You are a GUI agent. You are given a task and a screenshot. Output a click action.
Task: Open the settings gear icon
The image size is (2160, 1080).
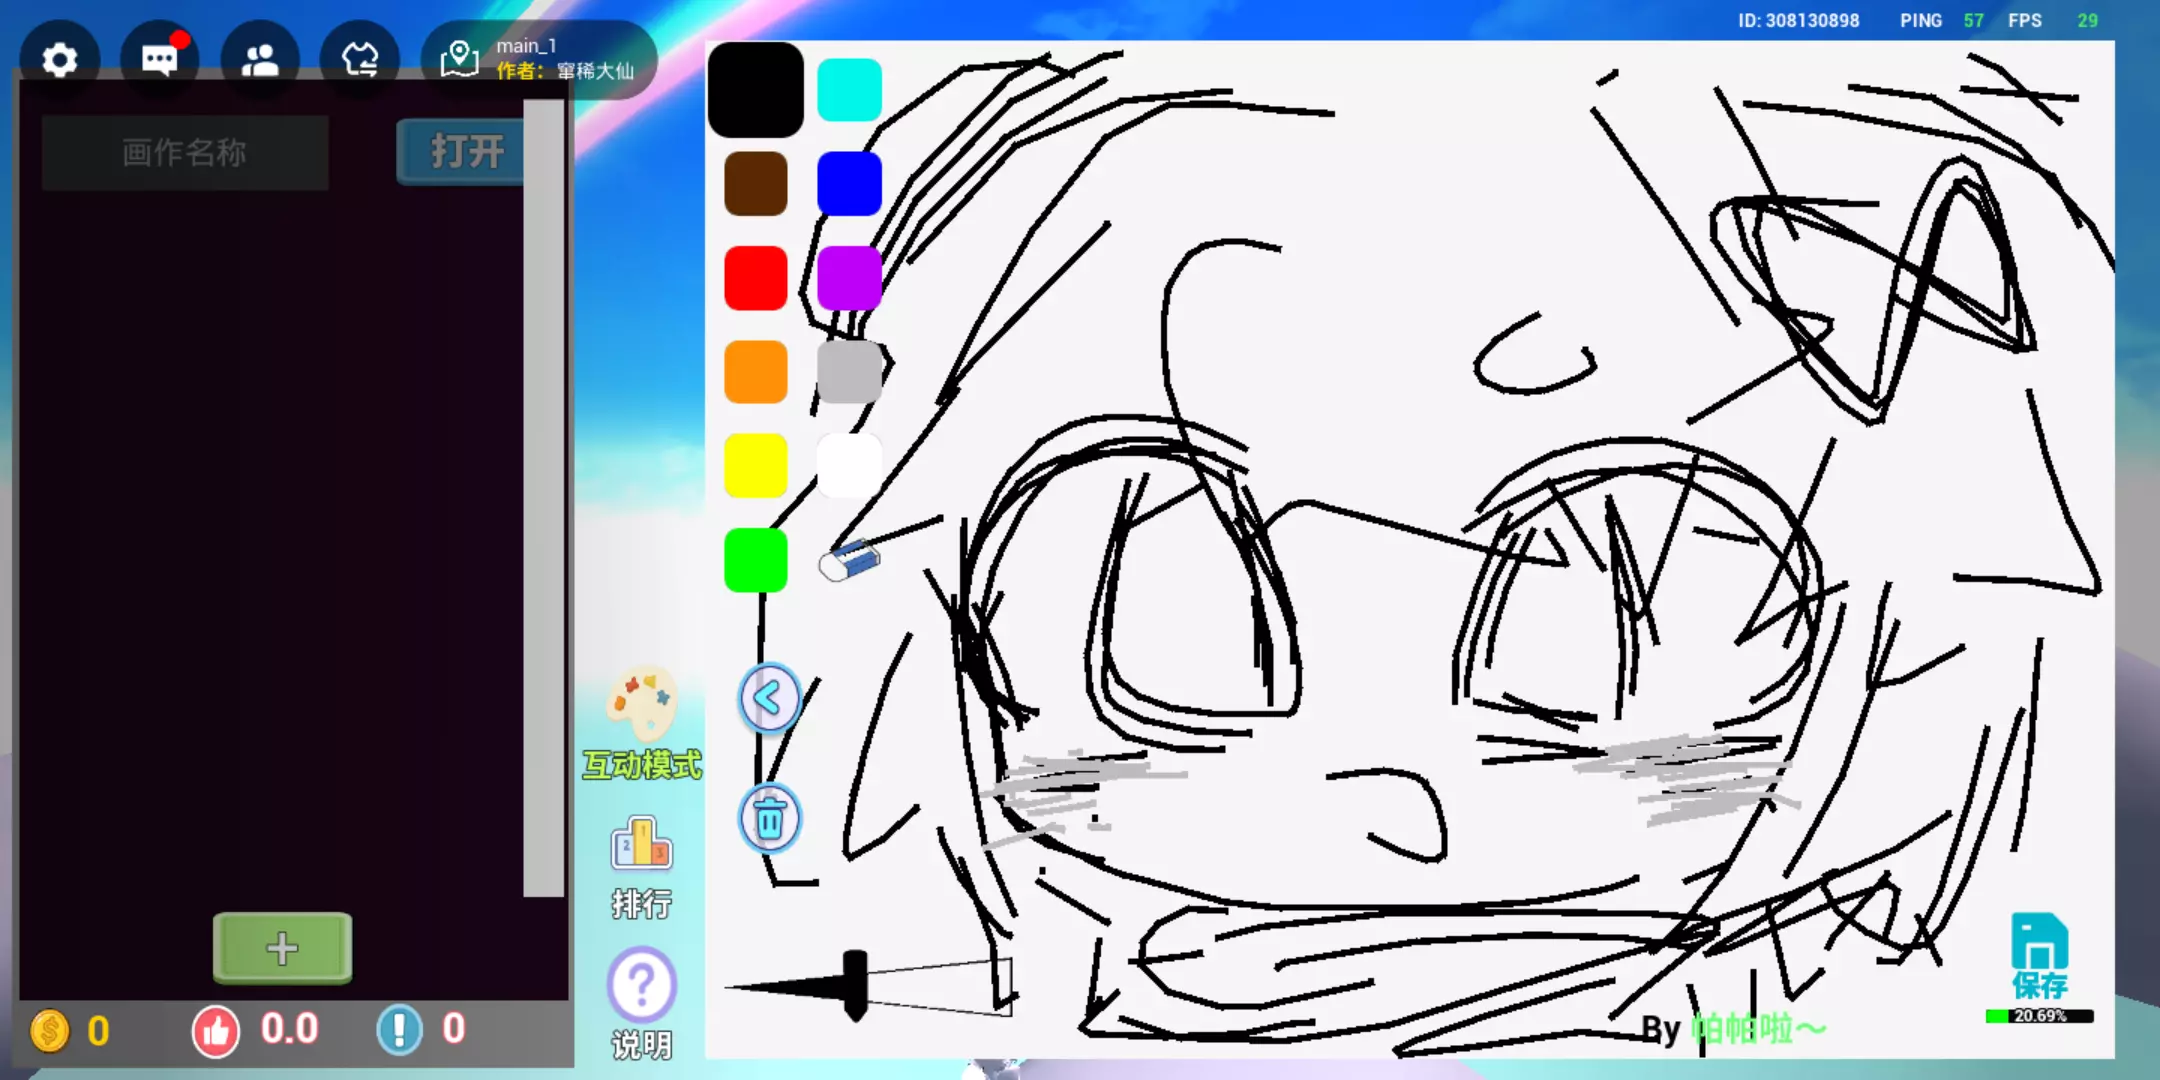(59, 60)
